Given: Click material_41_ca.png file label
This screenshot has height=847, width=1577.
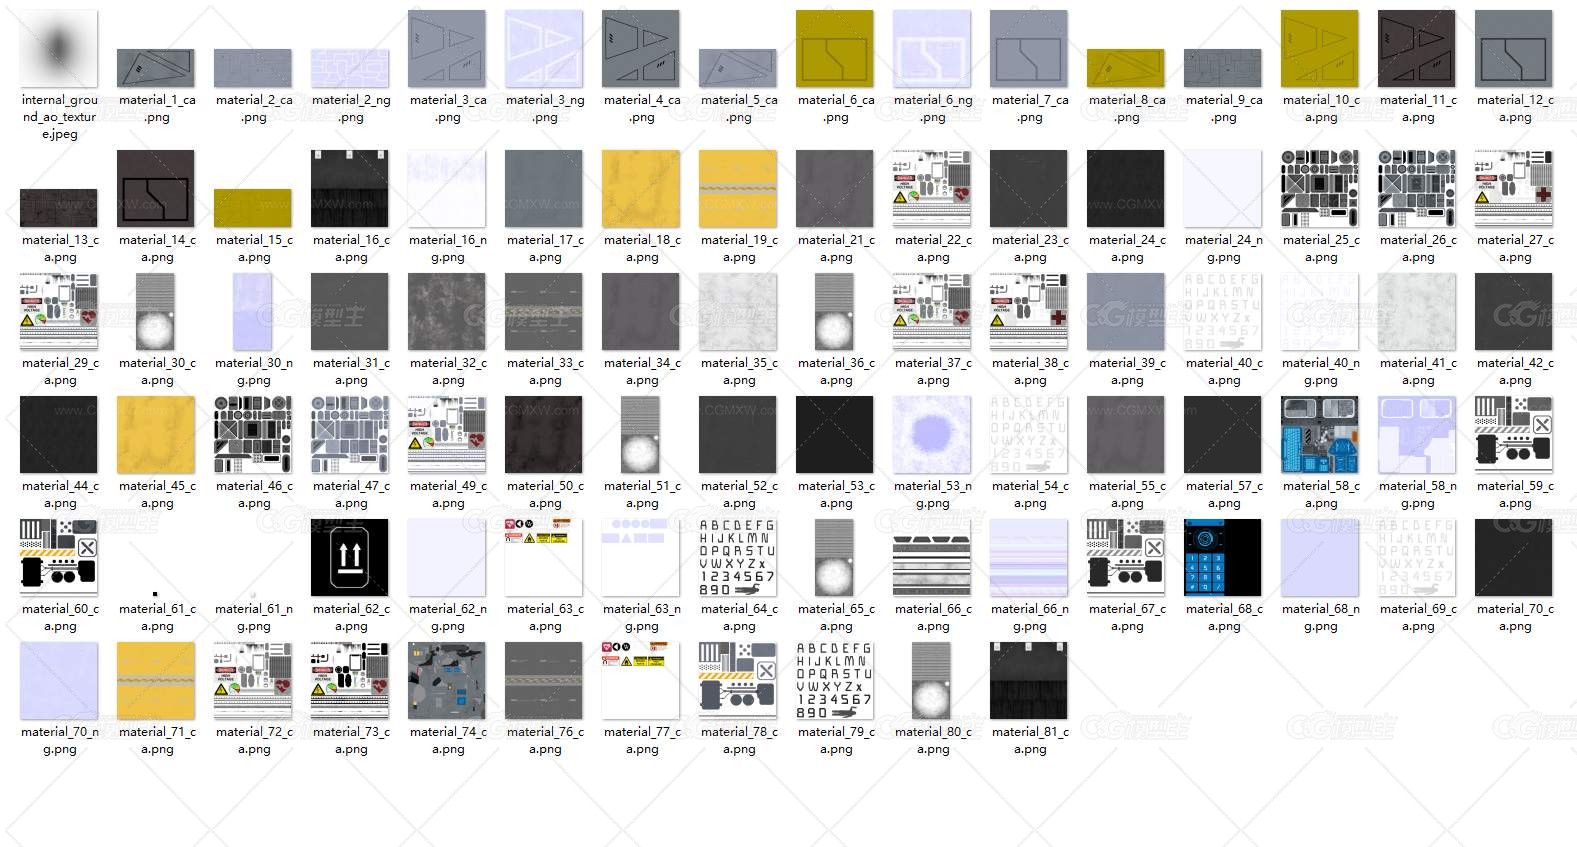Looking at the screenshot, I should 1417,371.
